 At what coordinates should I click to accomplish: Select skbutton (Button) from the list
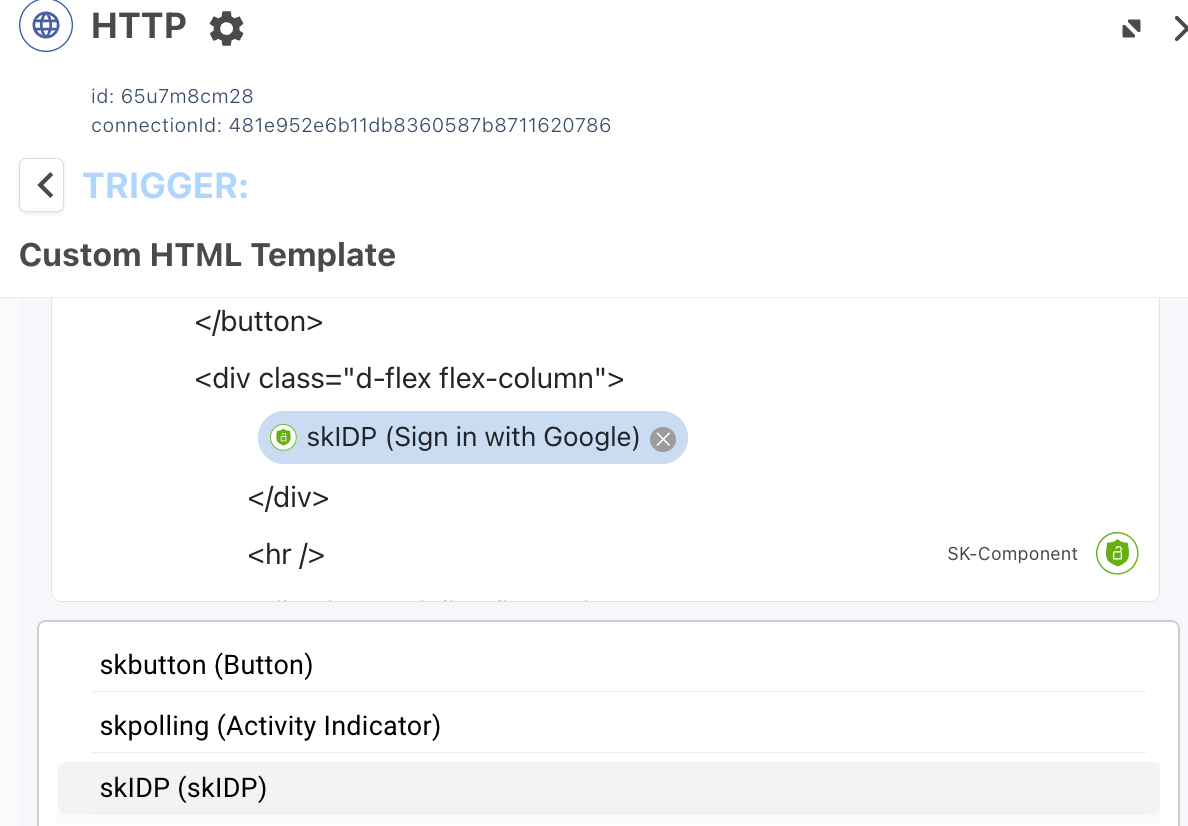click(206, 665)
